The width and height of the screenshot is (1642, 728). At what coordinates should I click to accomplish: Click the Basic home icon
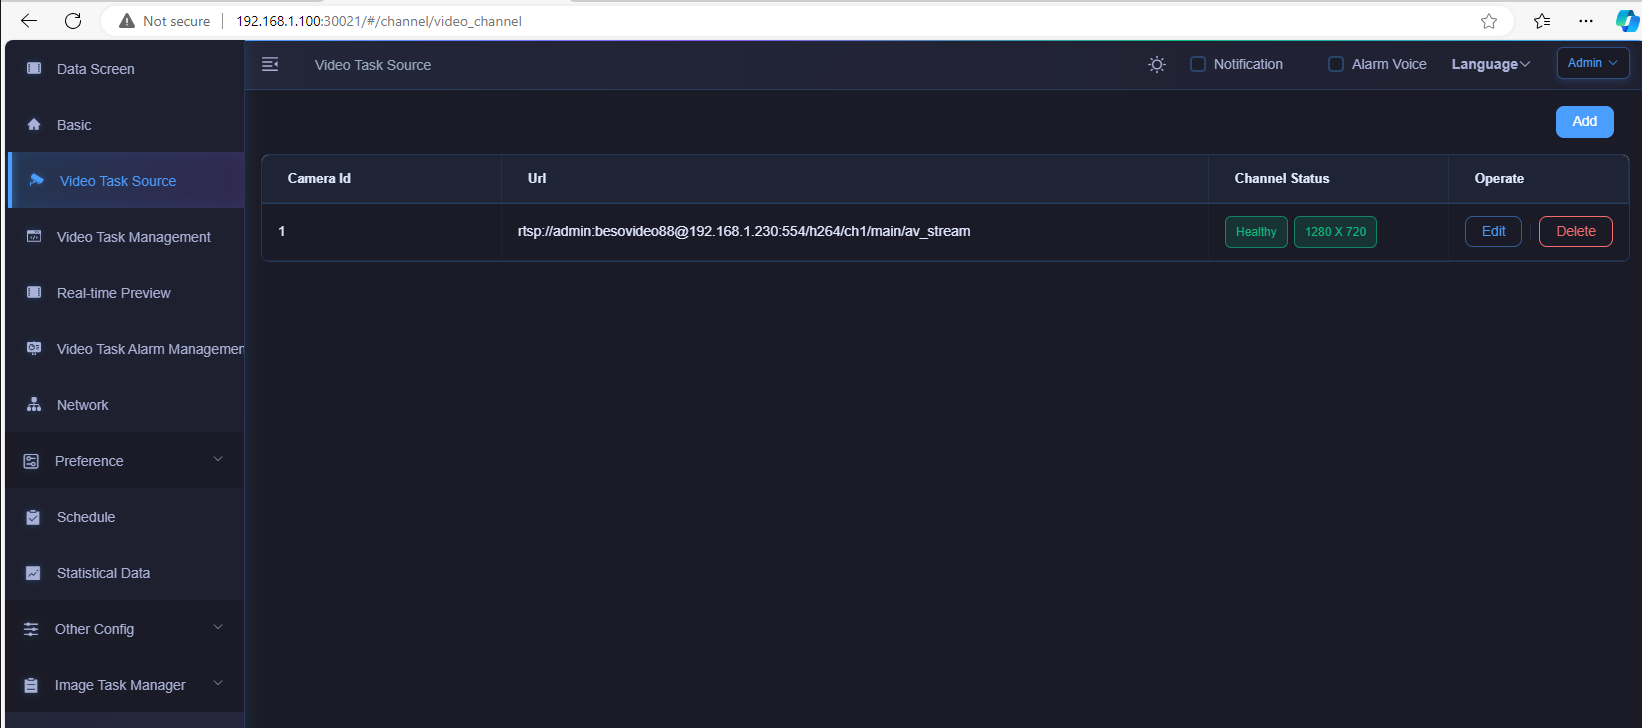pyautogui.click(x=34, y=125)
